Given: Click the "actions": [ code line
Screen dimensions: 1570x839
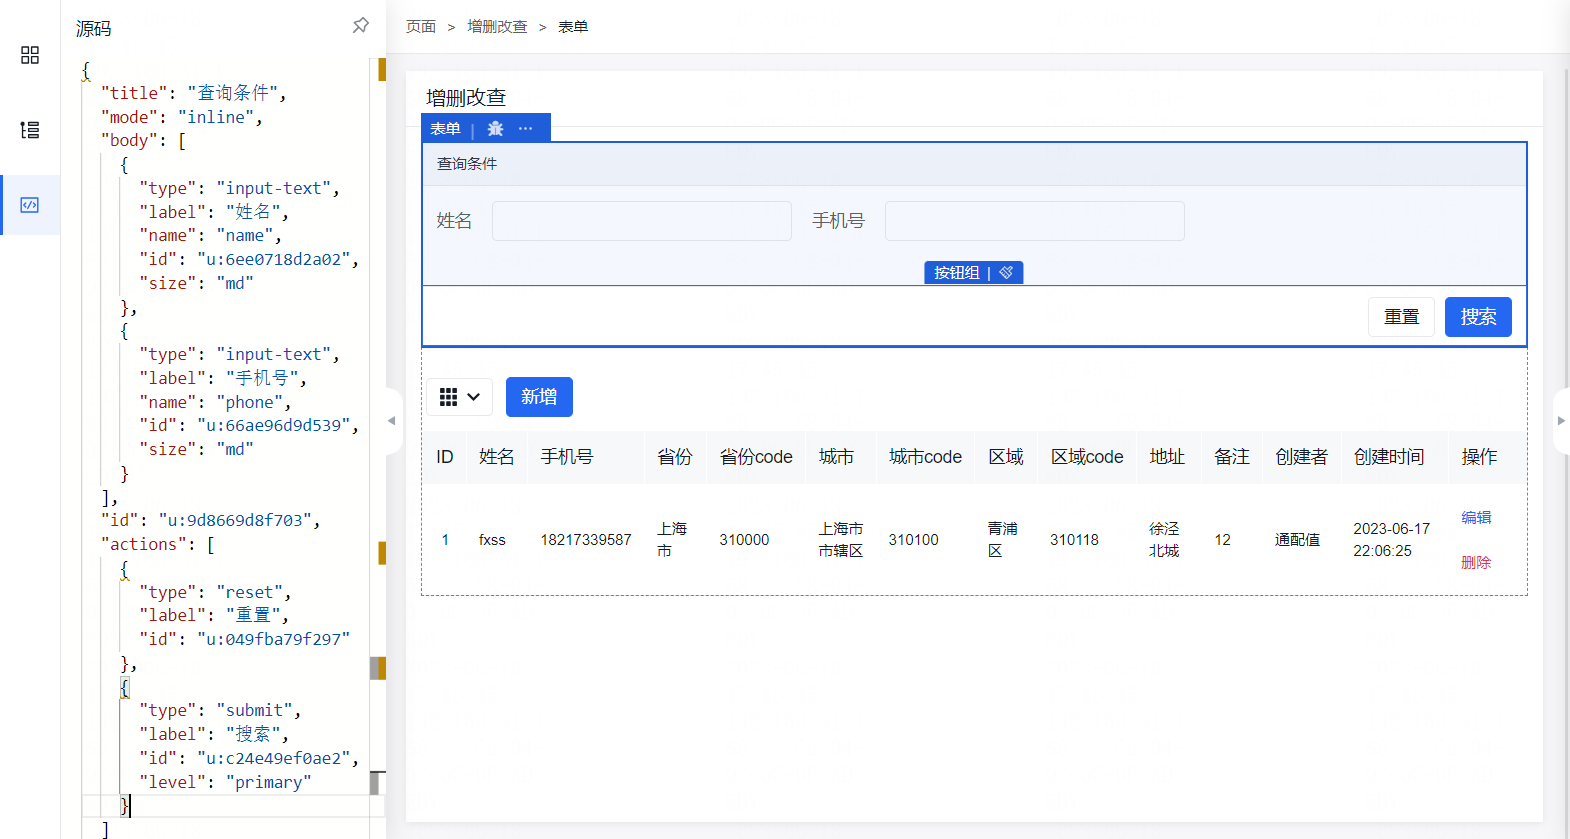Looking at the screenshot, I should tap(157, 544).
